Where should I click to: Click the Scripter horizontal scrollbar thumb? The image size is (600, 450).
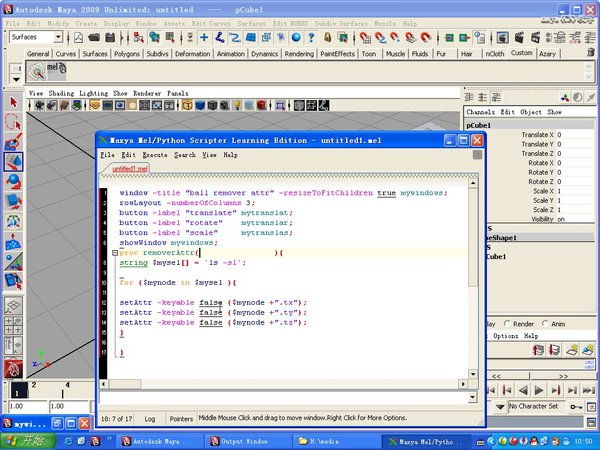click(125, 384)
